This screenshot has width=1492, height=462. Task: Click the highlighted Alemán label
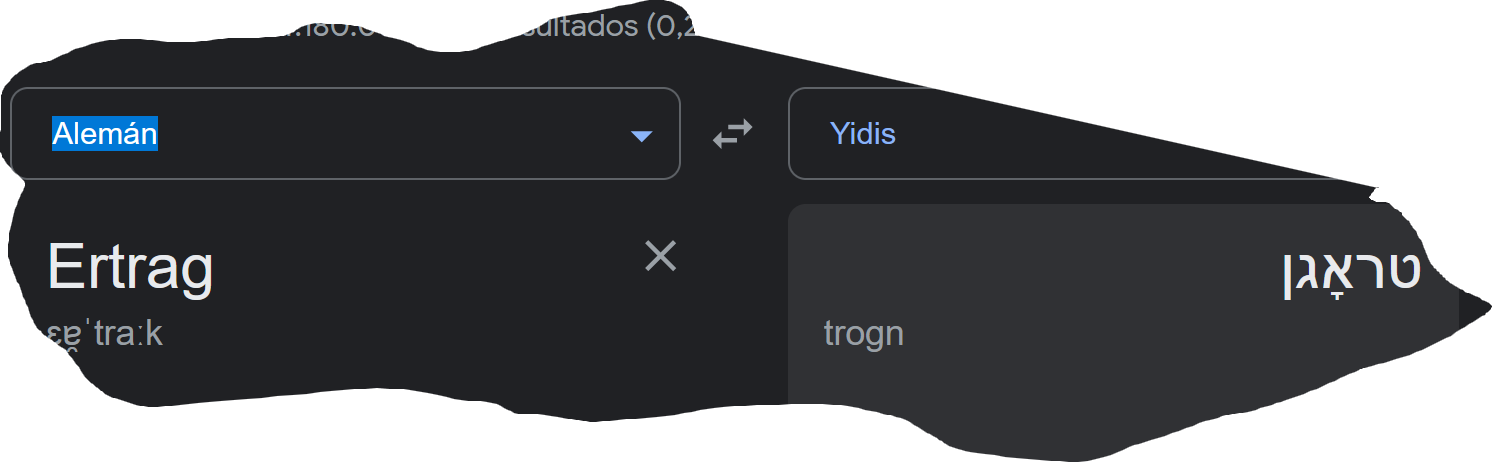pos(105,133)
